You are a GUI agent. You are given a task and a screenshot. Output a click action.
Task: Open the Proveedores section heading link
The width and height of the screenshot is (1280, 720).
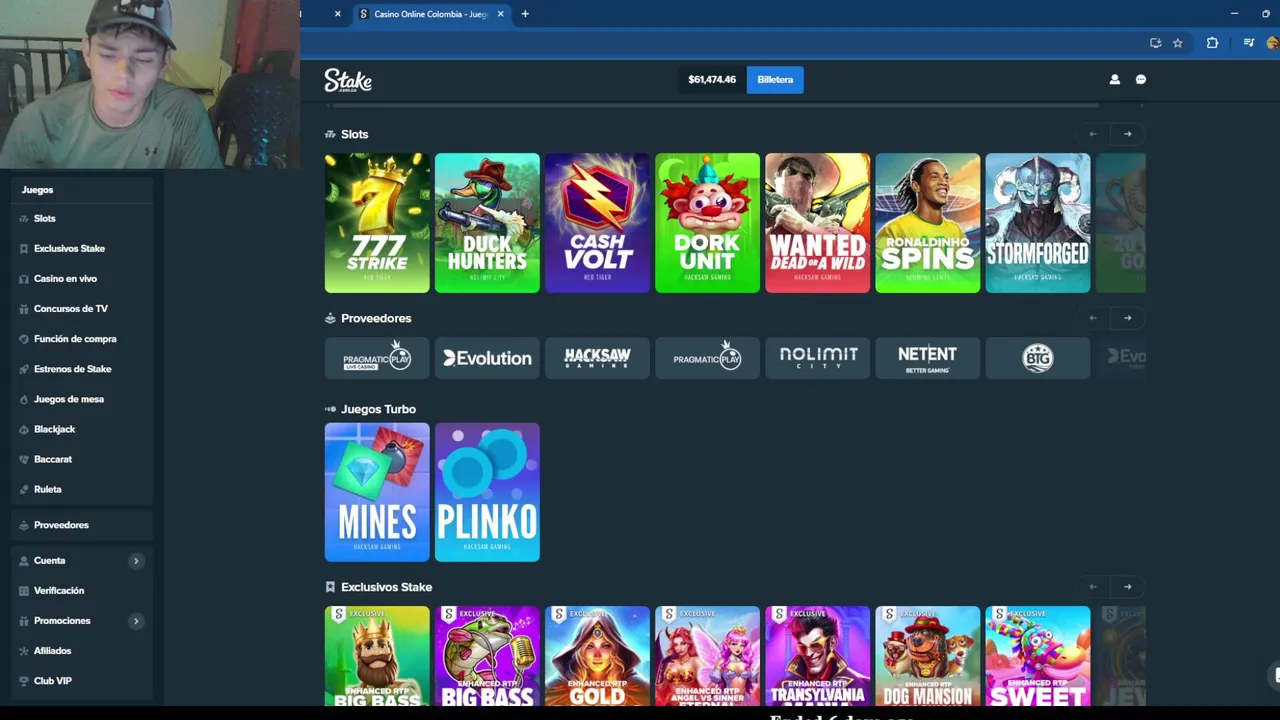pyautogui.click(x=376, y=318)
